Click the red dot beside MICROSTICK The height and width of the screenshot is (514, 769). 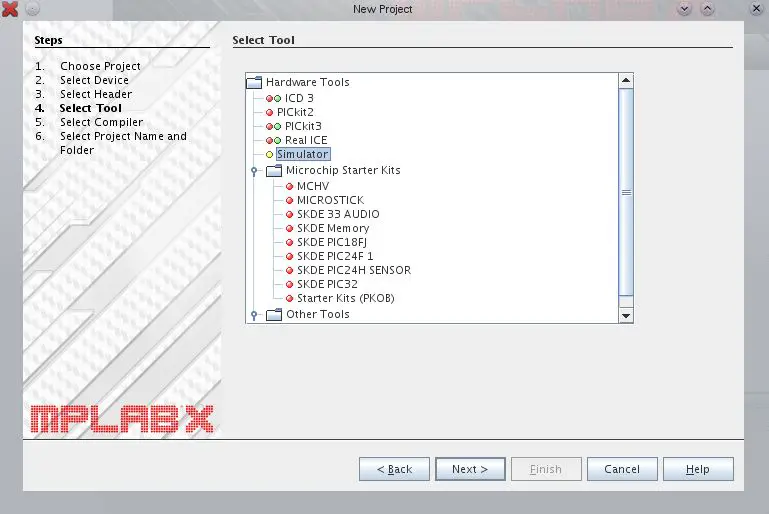pos(289,201)
